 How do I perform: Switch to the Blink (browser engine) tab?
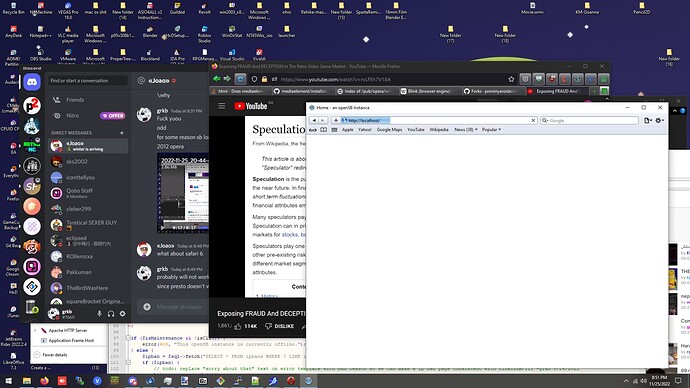click(428, 91)
